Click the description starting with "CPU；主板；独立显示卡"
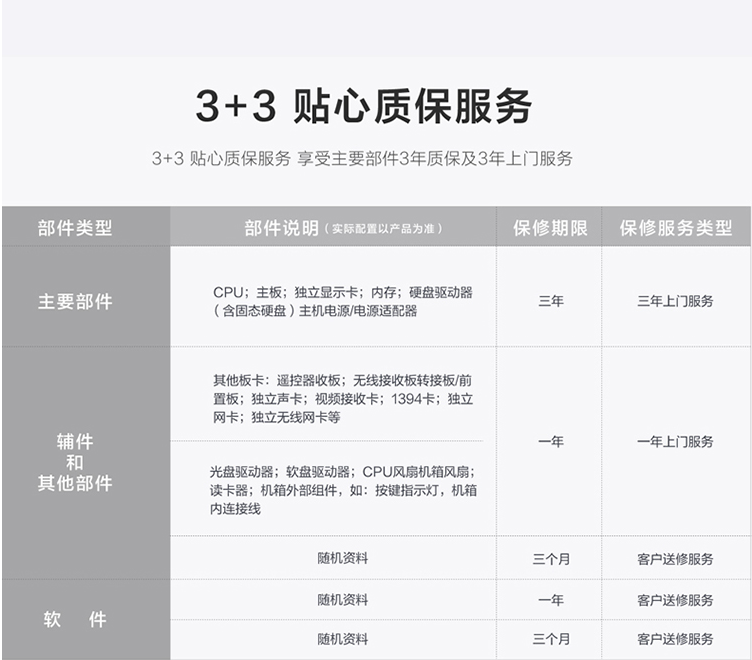 tap(342, 301)
